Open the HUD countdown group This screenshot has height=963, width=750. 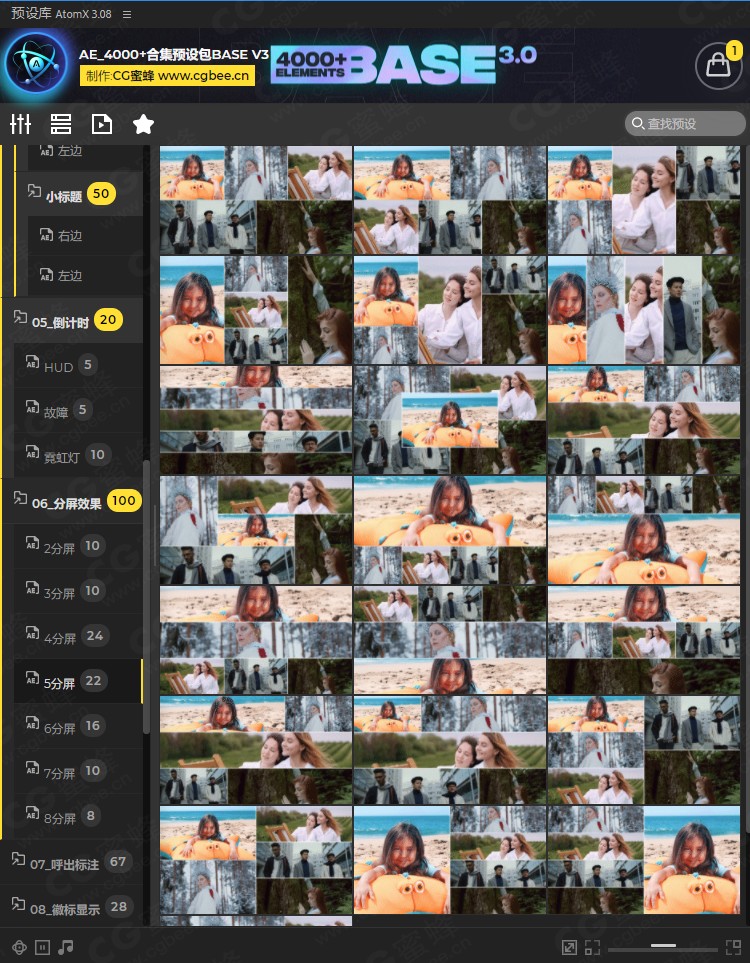(78, 365)
